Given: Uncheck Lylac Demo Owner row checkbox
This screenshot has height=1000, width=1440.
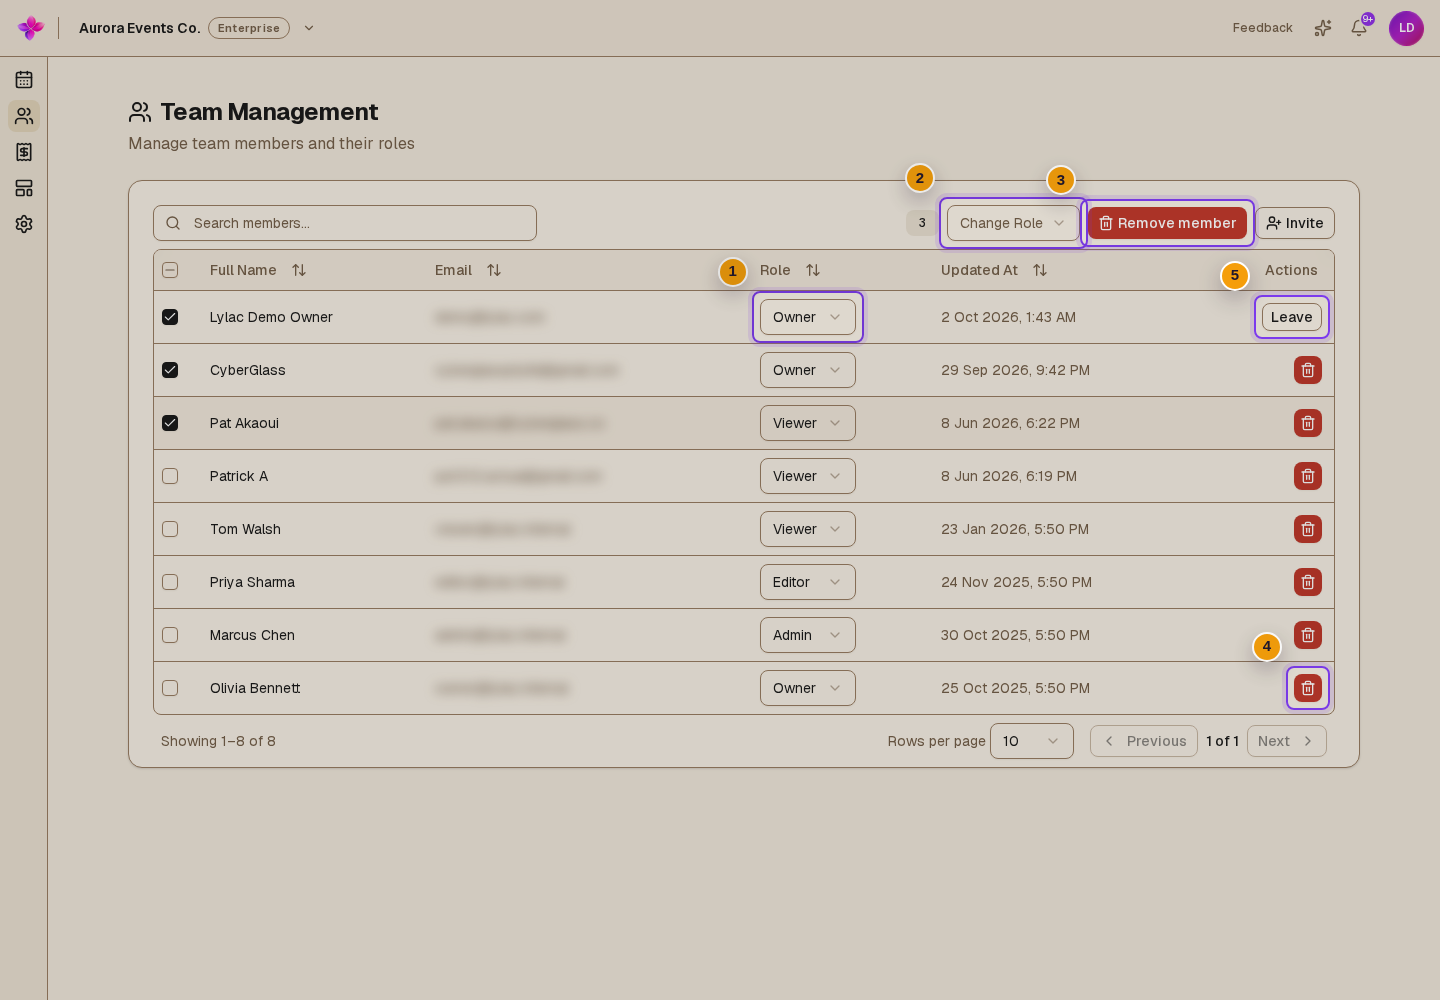Looking at the screenshot, I should pyautogui.click(x=170, y=317).
